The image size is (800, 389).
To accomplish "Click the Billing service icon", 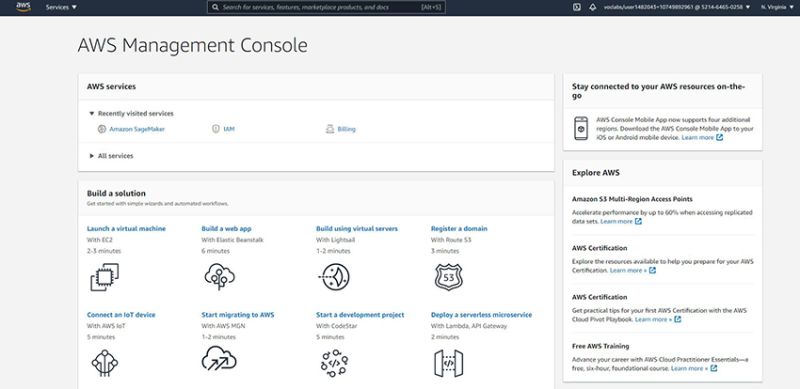I will click(330, 129).
